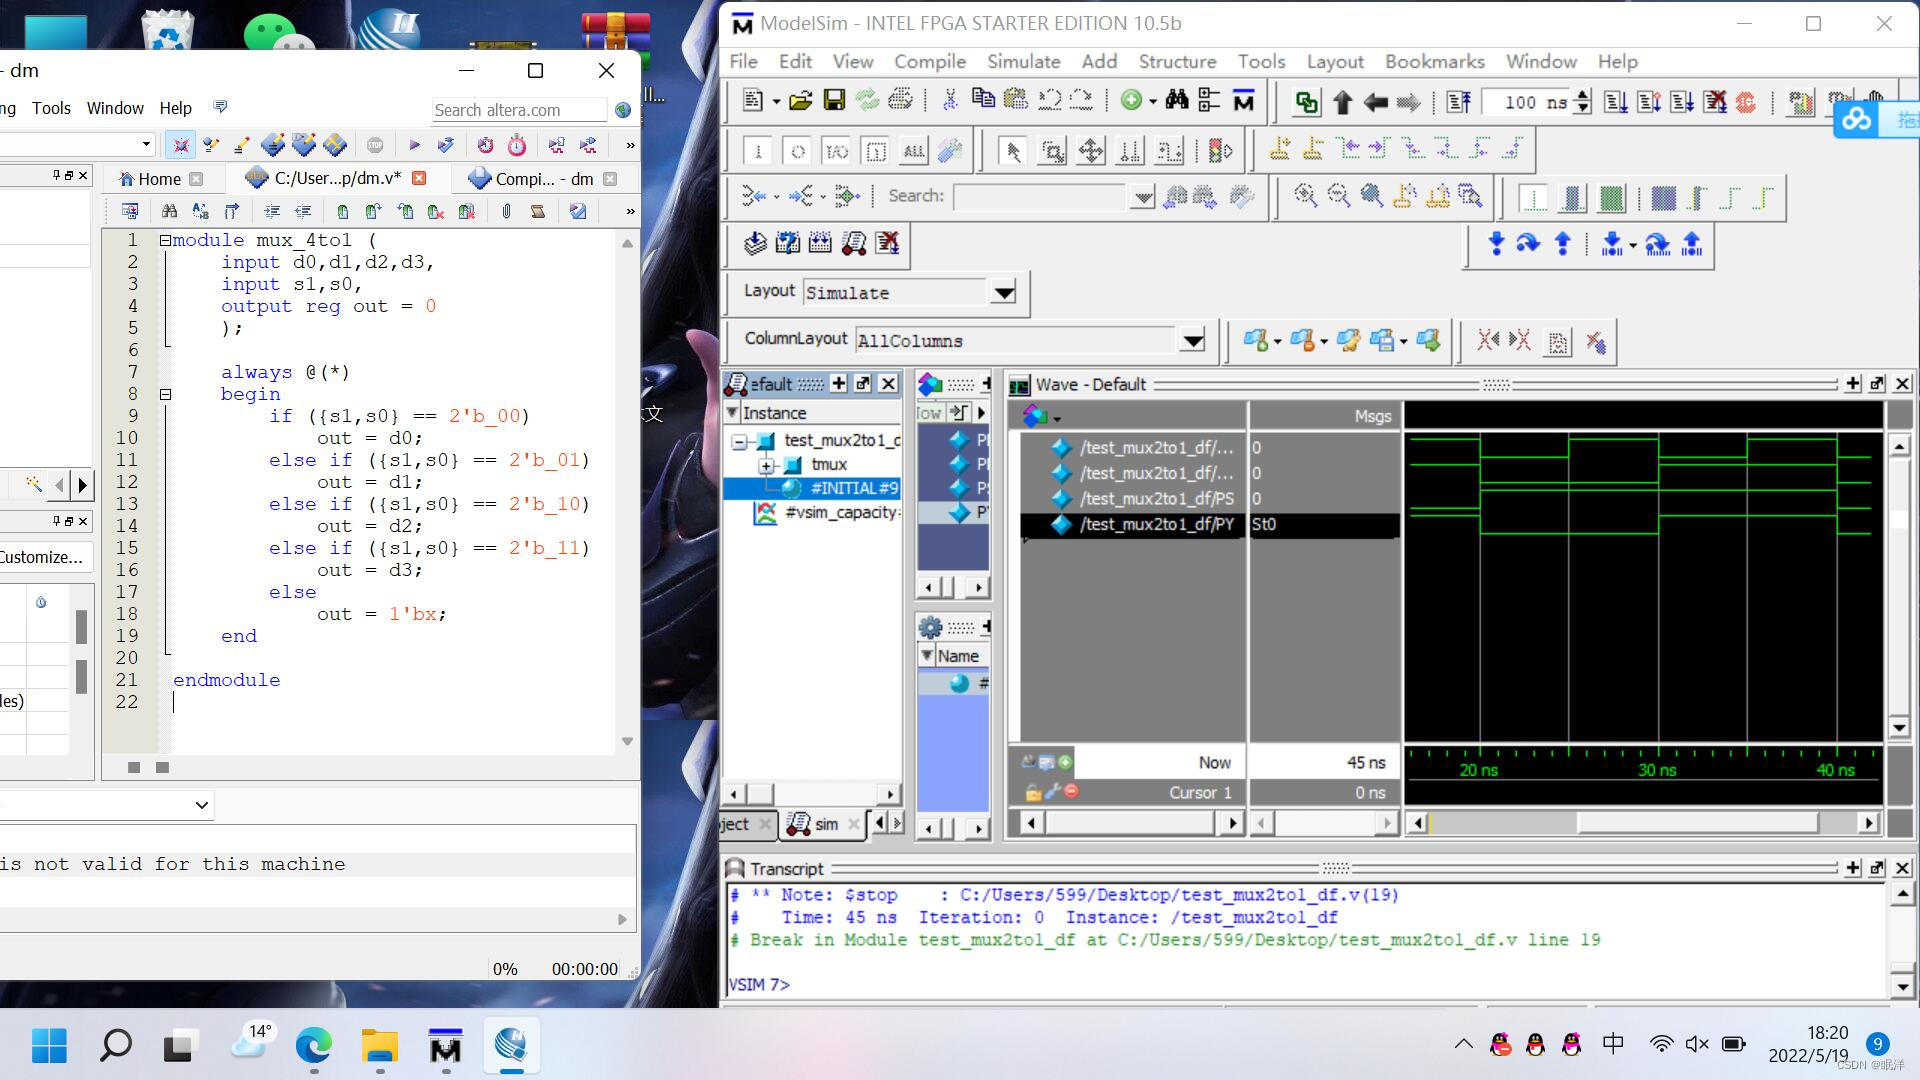Toggle code folding for module mux_4to1
This screenshot has height=1080, width=1920.
[166, 240]
